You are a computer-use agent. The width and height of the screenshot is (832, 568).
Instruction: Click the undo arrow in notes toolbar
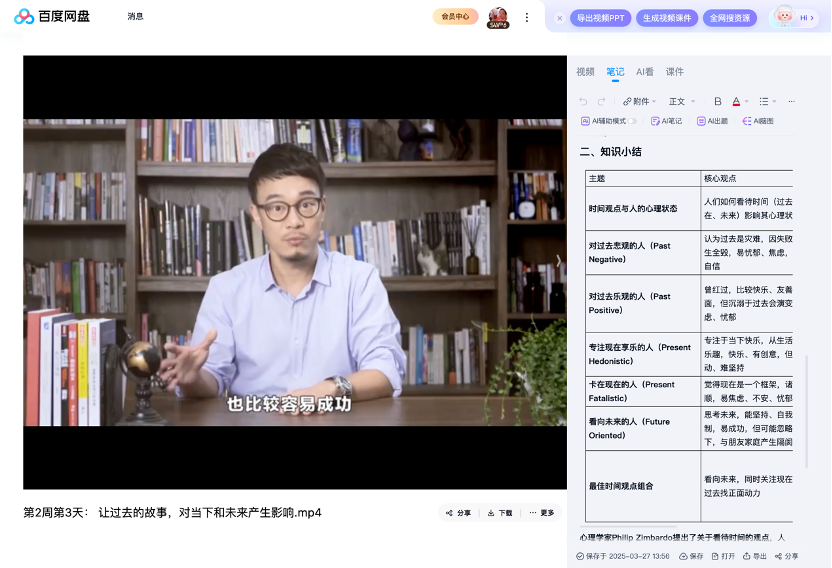click(x=583, y=101)
